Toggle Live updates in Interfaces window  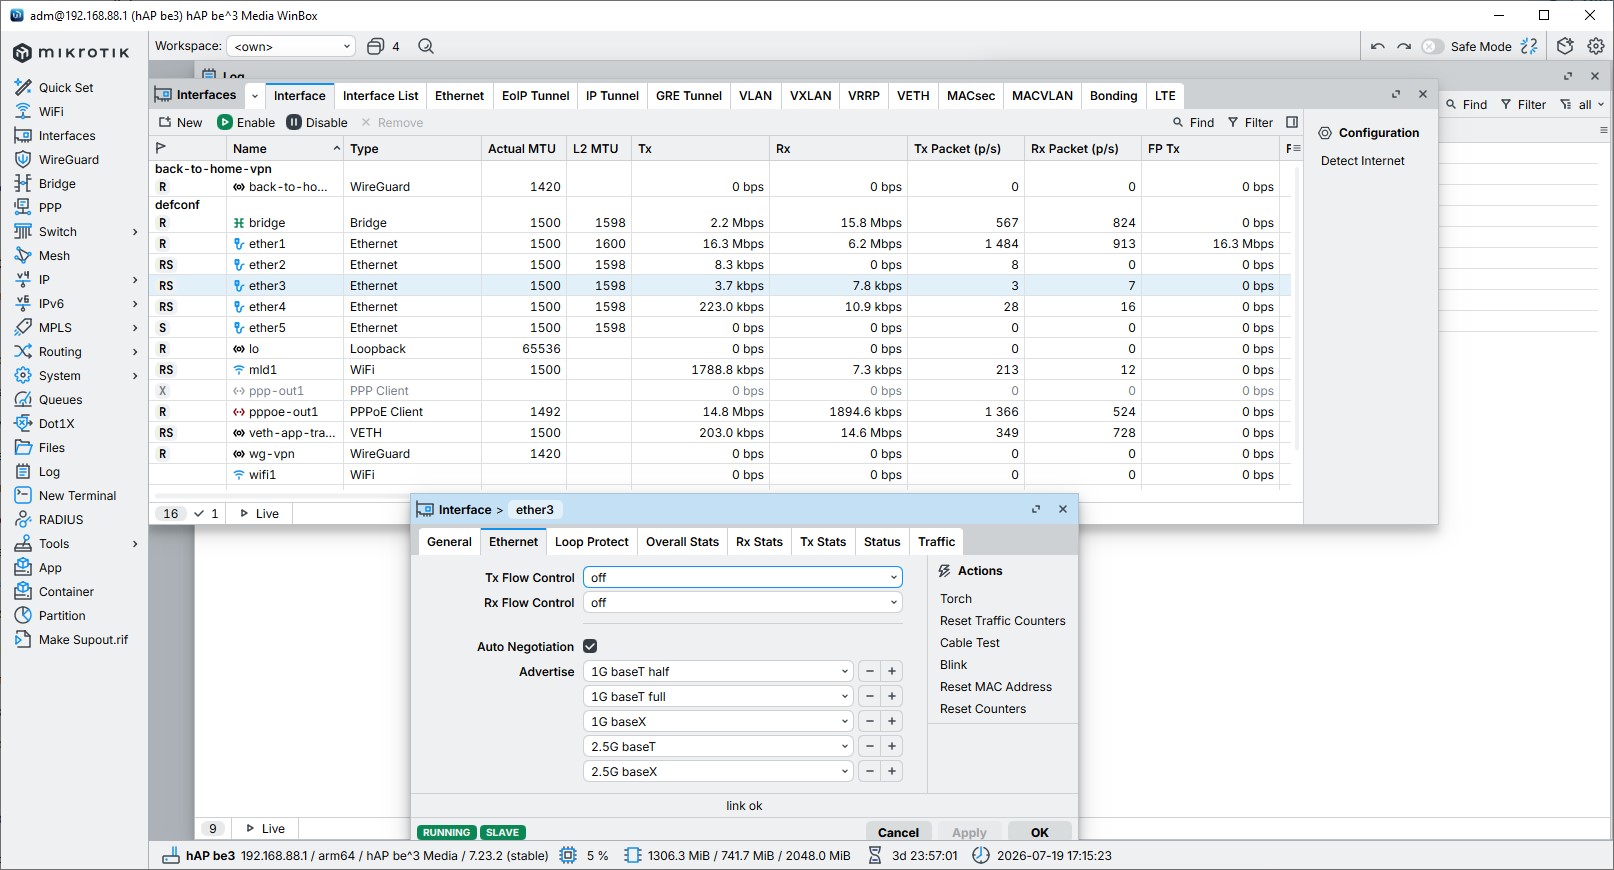click(x=259, y=513)
